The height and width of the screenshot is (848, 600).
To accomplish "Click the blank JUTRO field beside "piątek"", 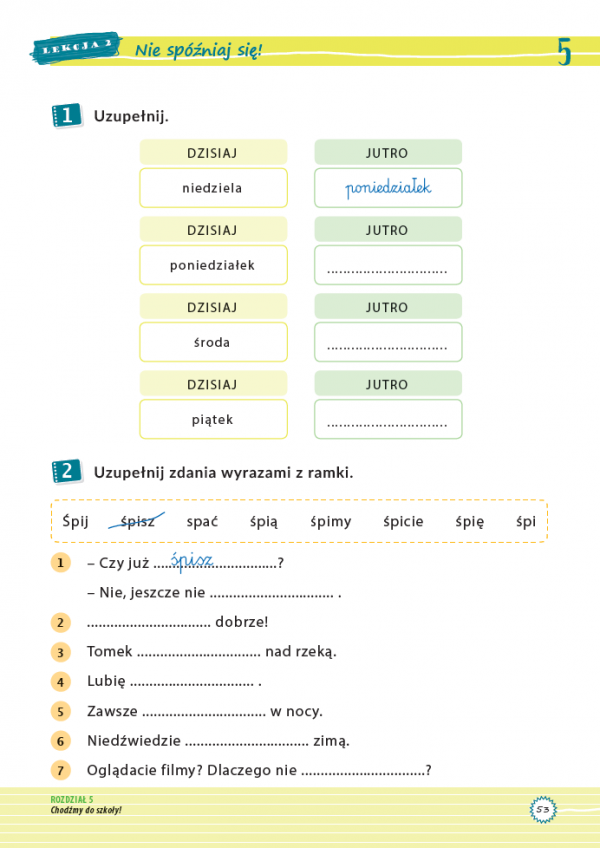I will pyautogui.click(x=388, y=420).
